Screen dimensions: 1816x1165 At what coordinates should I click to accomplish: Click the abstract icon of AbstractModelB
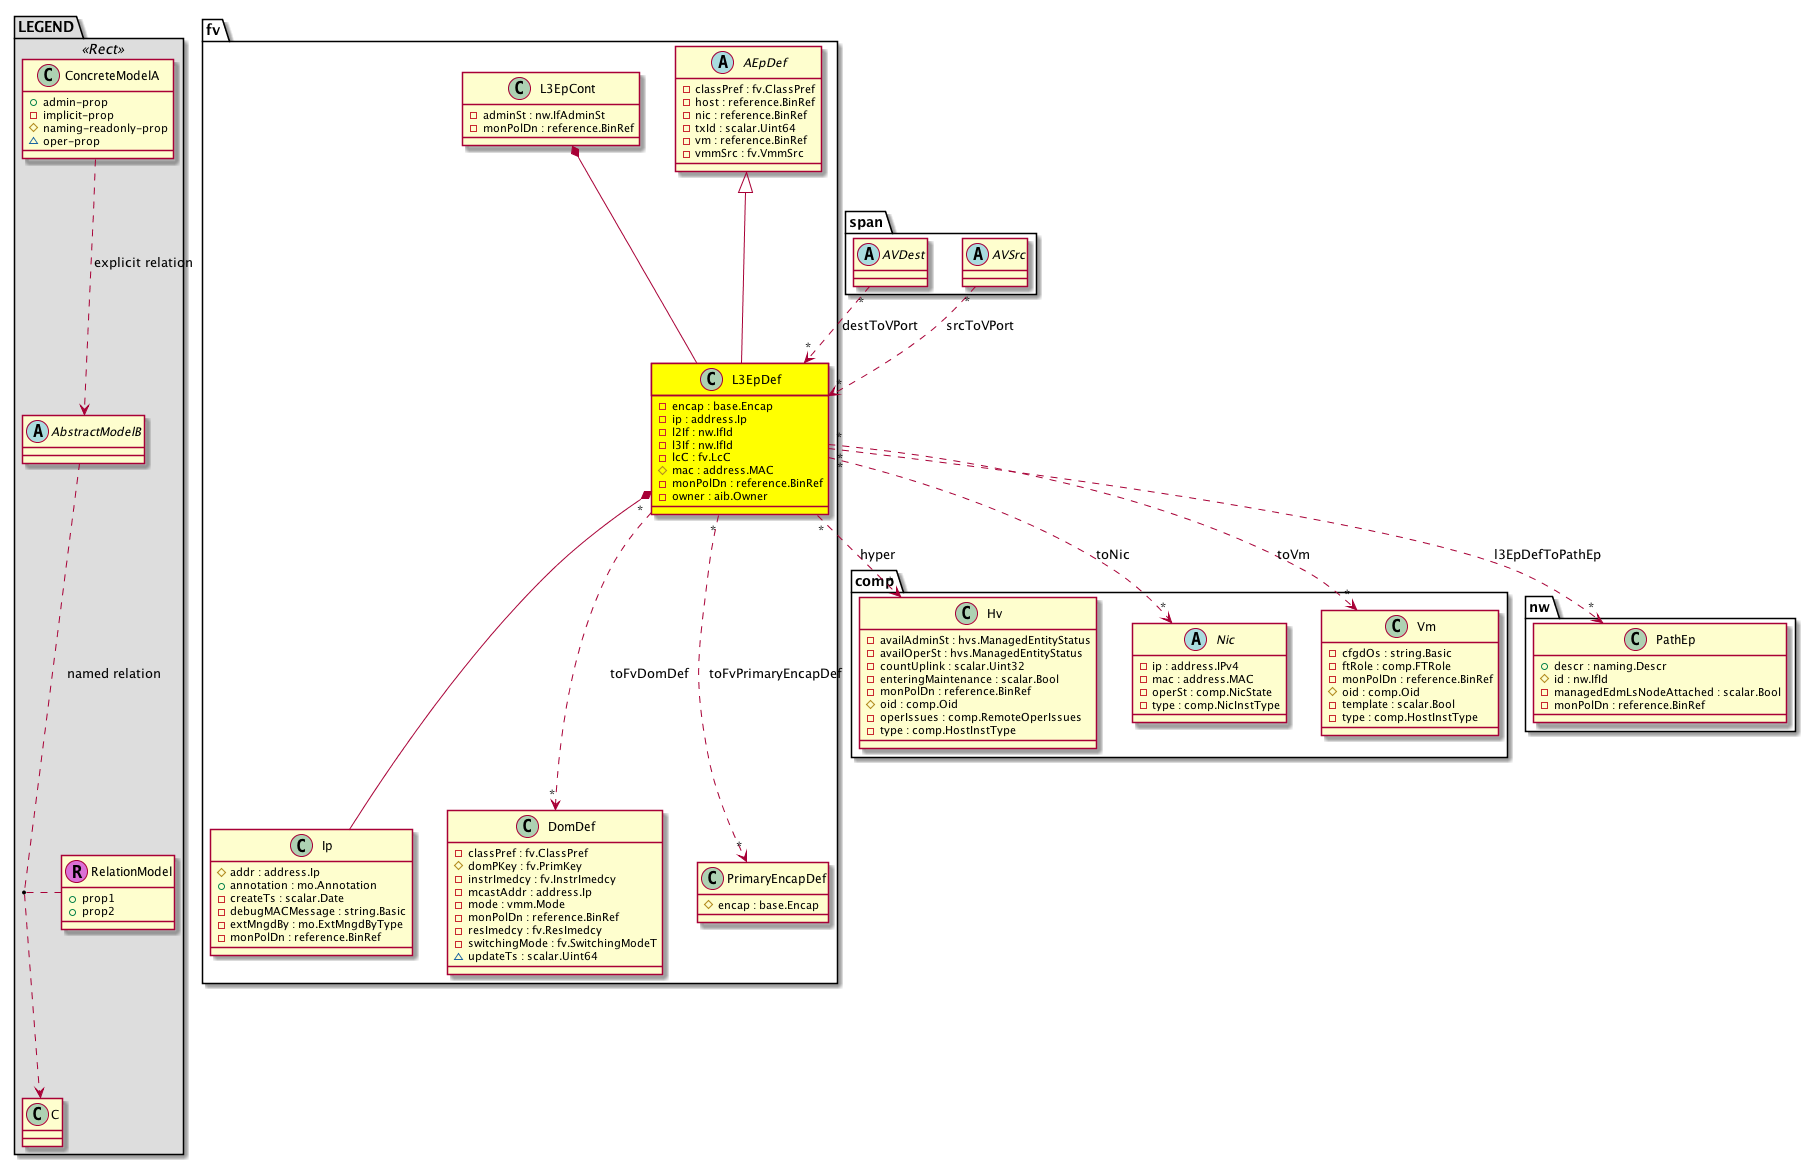tap(38, 432)
